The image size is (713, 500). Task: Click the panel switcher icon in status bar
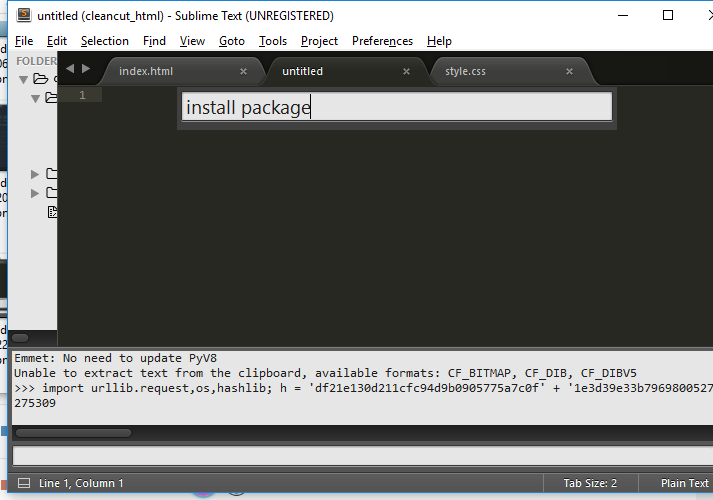[x=24, y=483]
